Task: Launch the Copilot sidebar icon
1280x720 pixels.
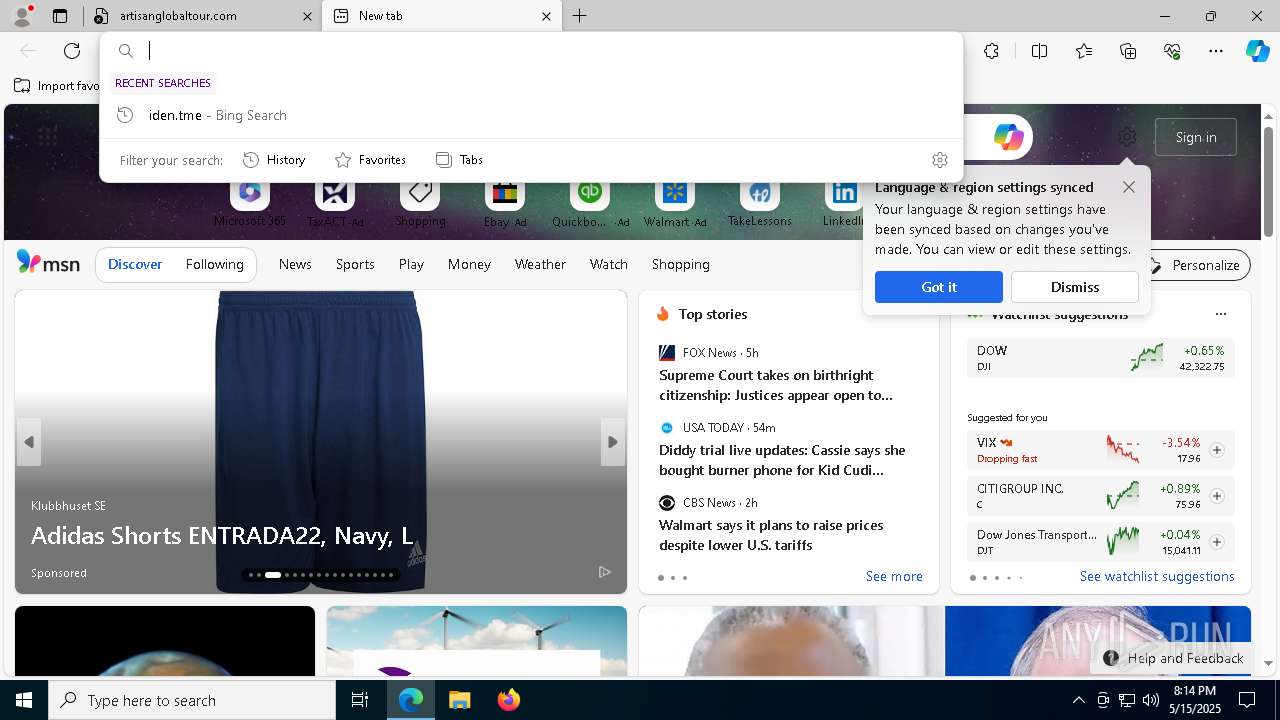Action: [x=1257, y=51]
